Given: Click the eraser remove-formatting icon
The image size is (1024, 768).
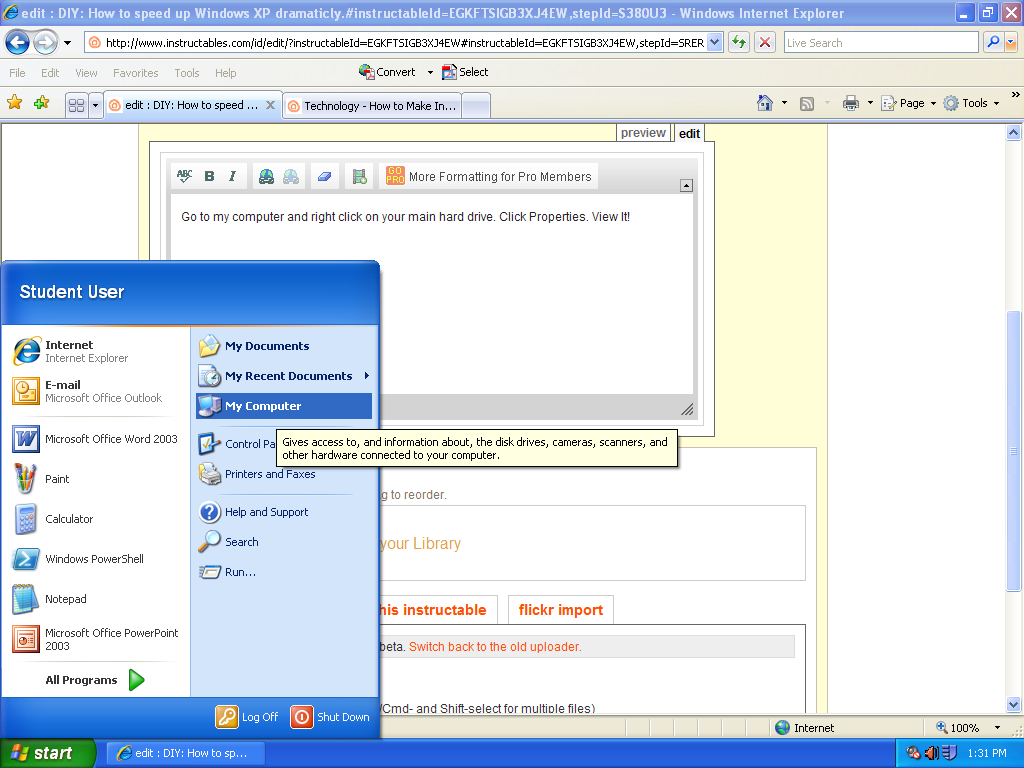Looking at the screenshot, I should click(x=324, y=176).
